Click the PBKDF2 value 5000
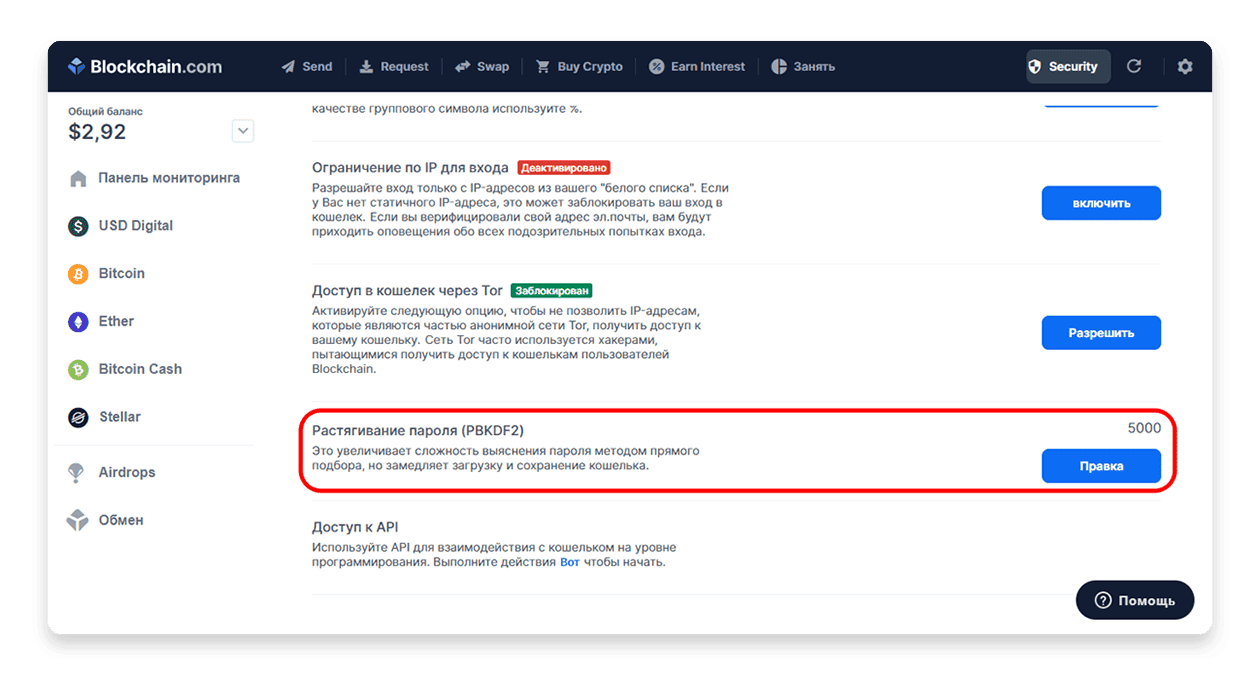 (x=1144, y=428)
